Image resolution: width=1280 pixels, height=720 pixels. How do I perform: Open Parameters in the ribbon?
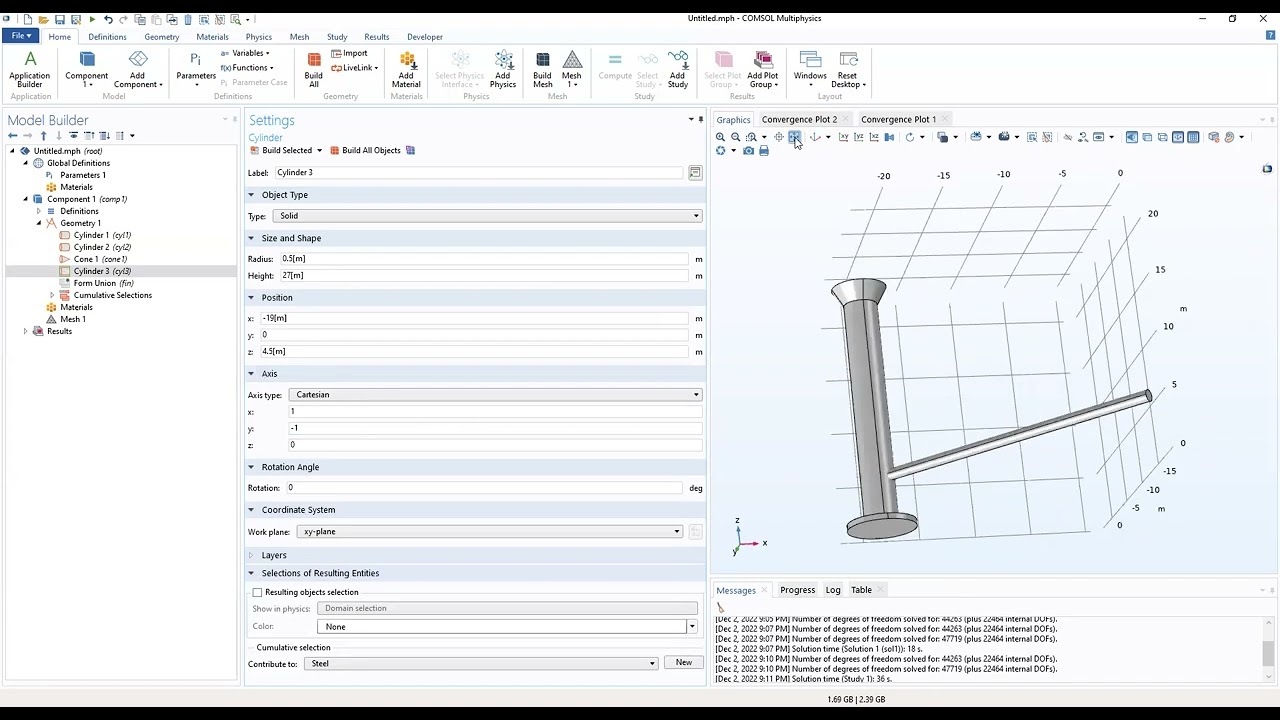196,69
